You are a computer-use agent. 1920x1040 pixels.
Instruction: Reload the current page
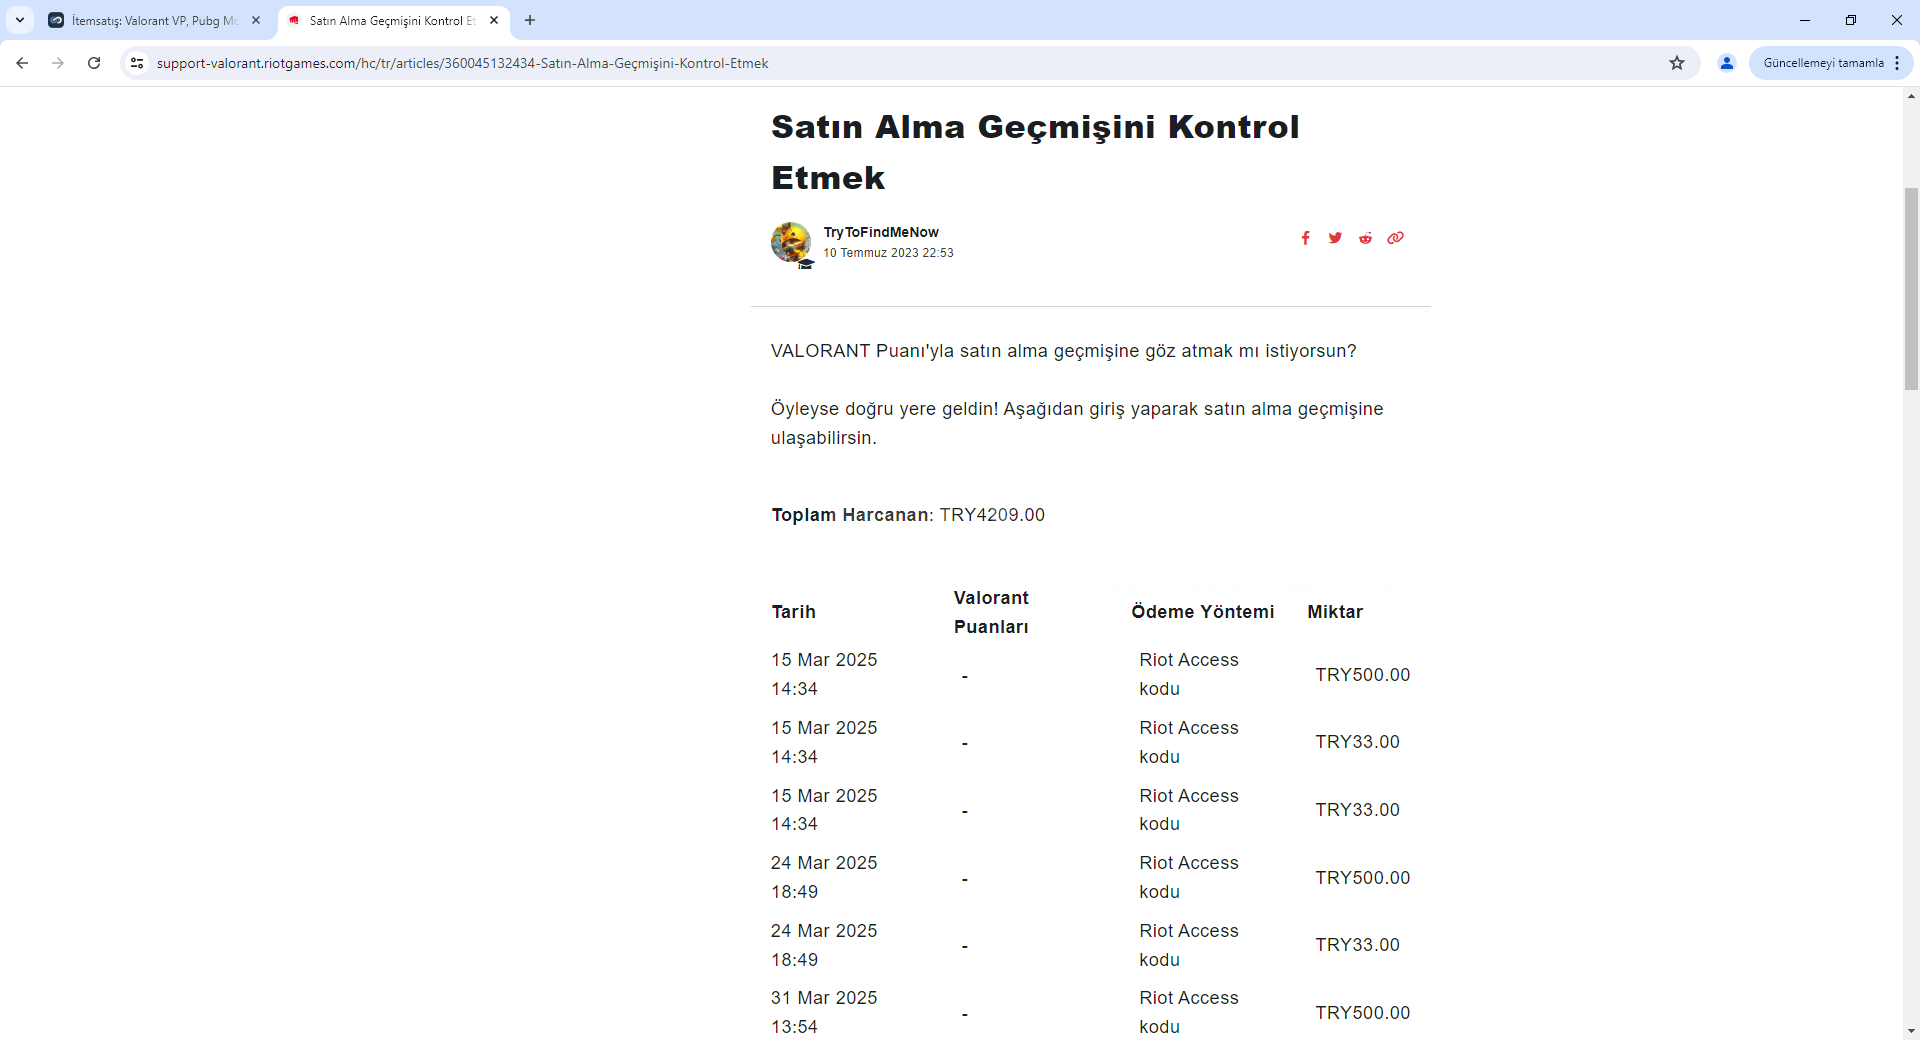(x=94, y=63)
